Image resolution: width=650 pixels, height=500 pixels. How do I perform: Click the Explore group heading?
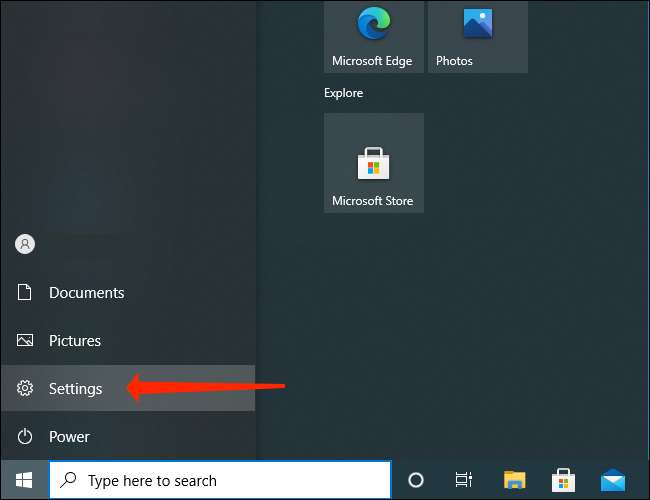point(343,93)
